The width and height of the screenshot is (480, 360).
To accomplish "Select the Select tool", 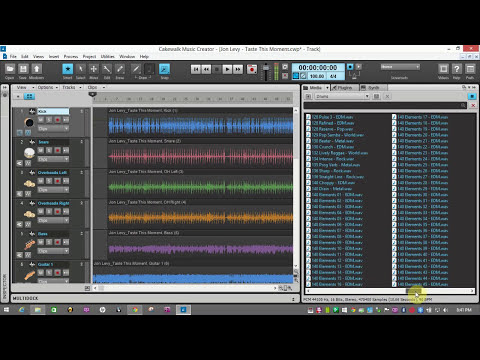I will (80, 69).
